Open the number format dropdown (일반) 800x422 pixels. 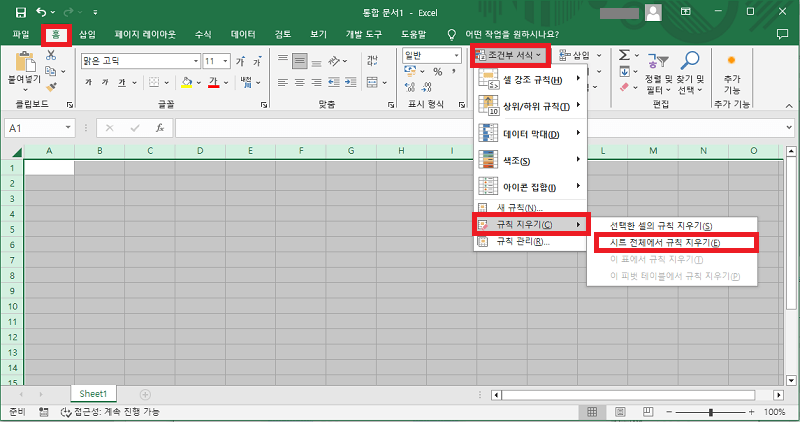457,55
